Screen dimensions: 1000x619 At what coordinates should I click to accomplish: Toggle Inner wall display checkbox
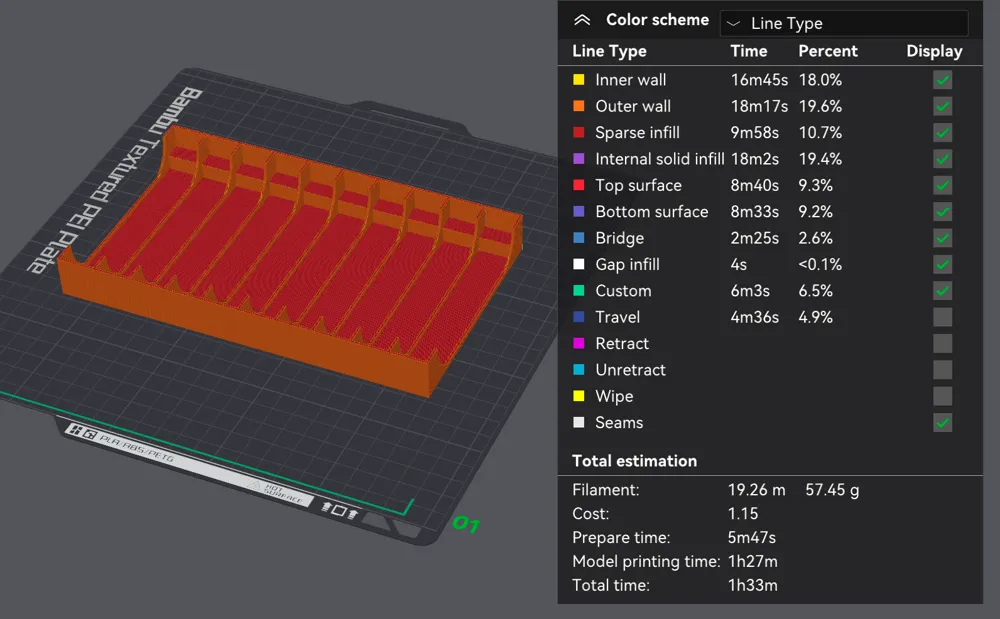point(943,80)
